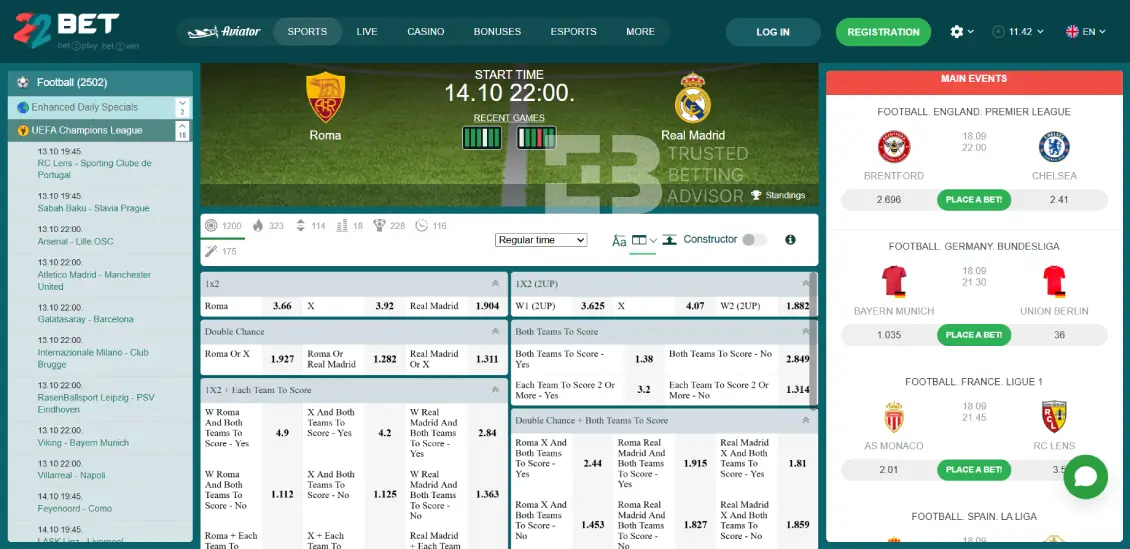Viewport: 1130px width, 549px height.
Task: Select Roma win odds 3.66
Action: click(x=282, y=305)
